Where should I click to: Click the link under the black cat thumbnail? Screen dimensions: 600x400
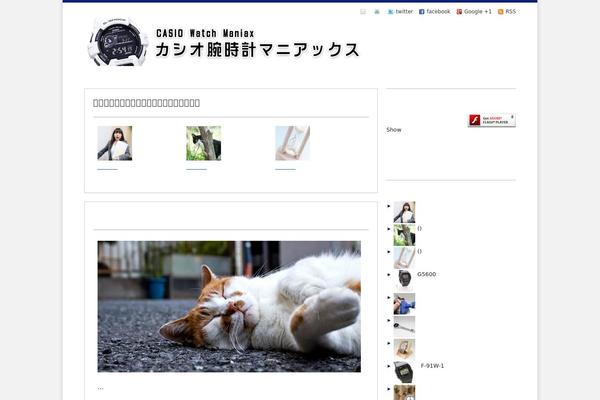[x=196, y=169]
